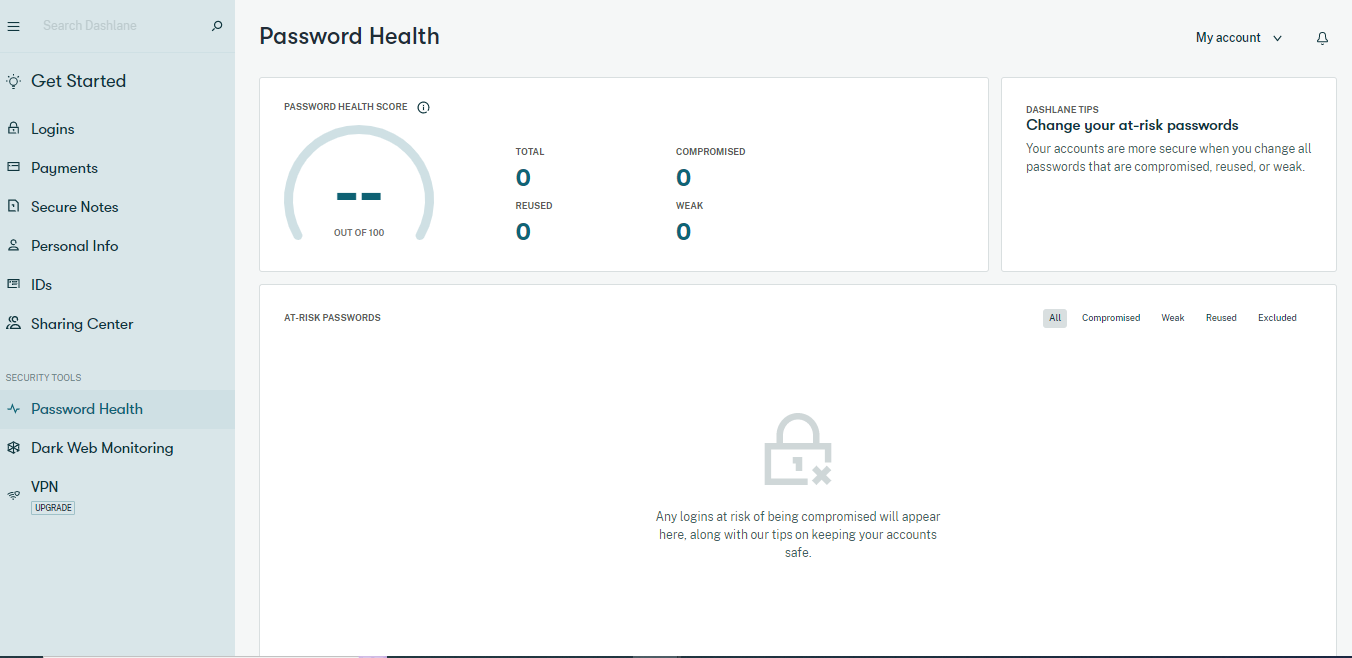Expand the My account dropdown
The width and height of the screenshot is (1352, 658).
(x=1239, y=38)
